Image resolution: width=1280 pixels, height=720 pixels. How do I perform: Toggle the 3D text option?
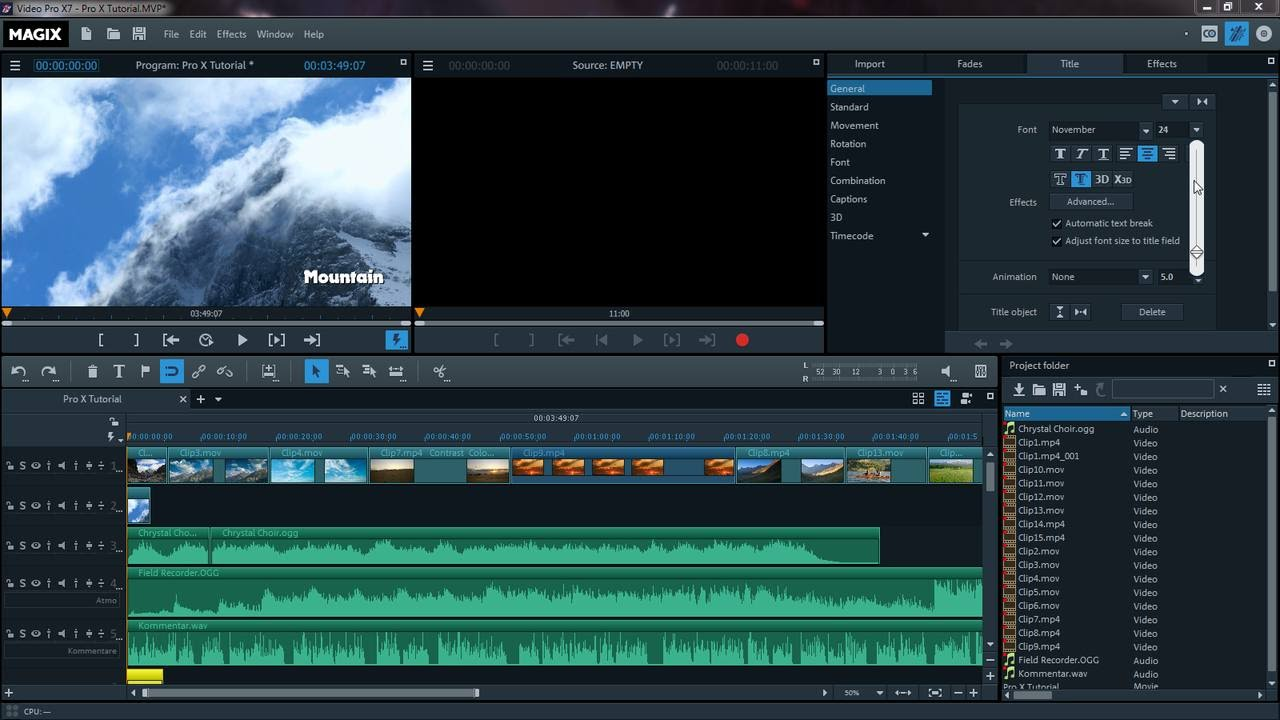click(x=1101, y=180)
